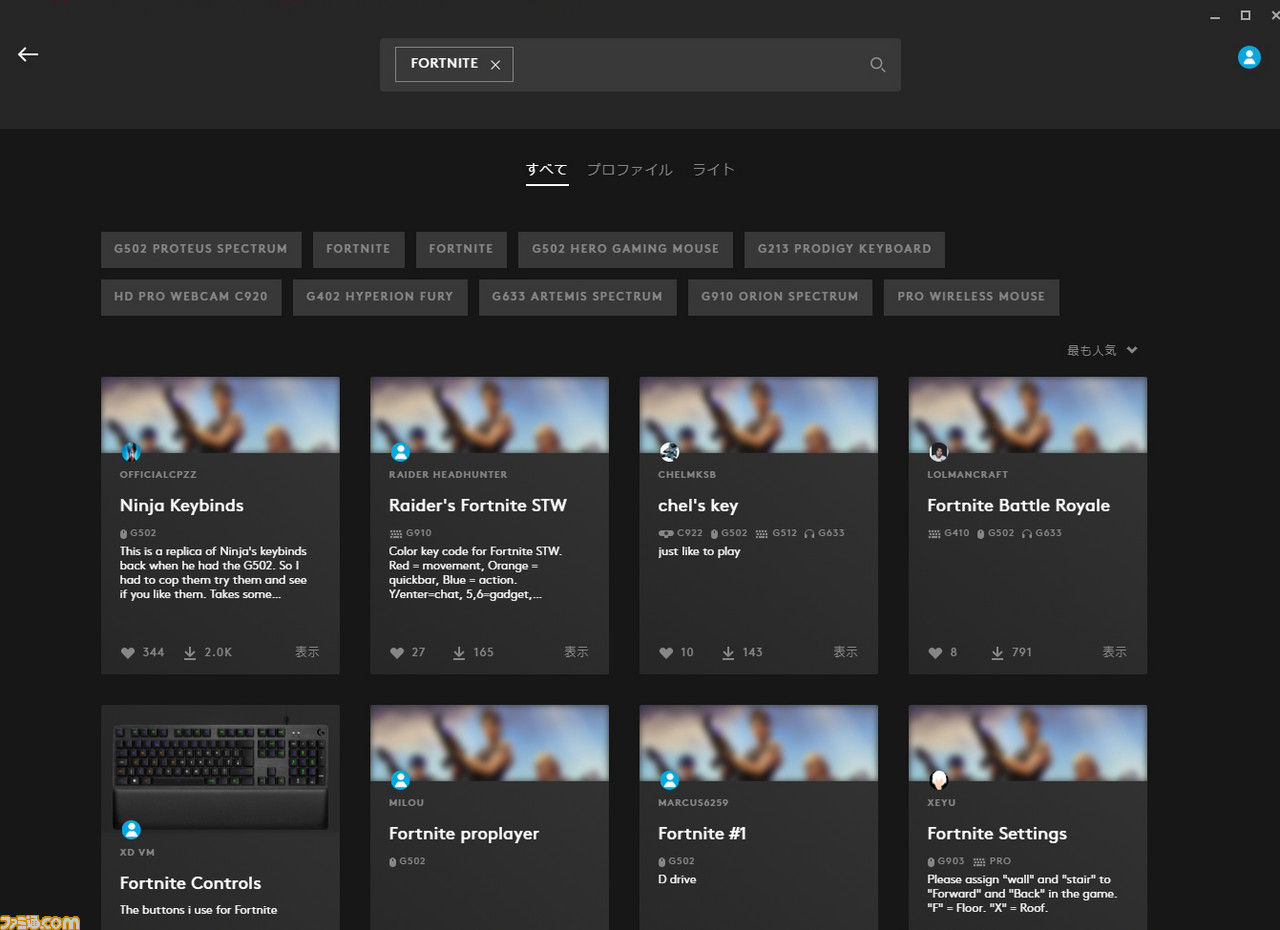Filter by G910 ORION SPECTRUM tag
Screen dimensions: 1280x930
(780, 297)
